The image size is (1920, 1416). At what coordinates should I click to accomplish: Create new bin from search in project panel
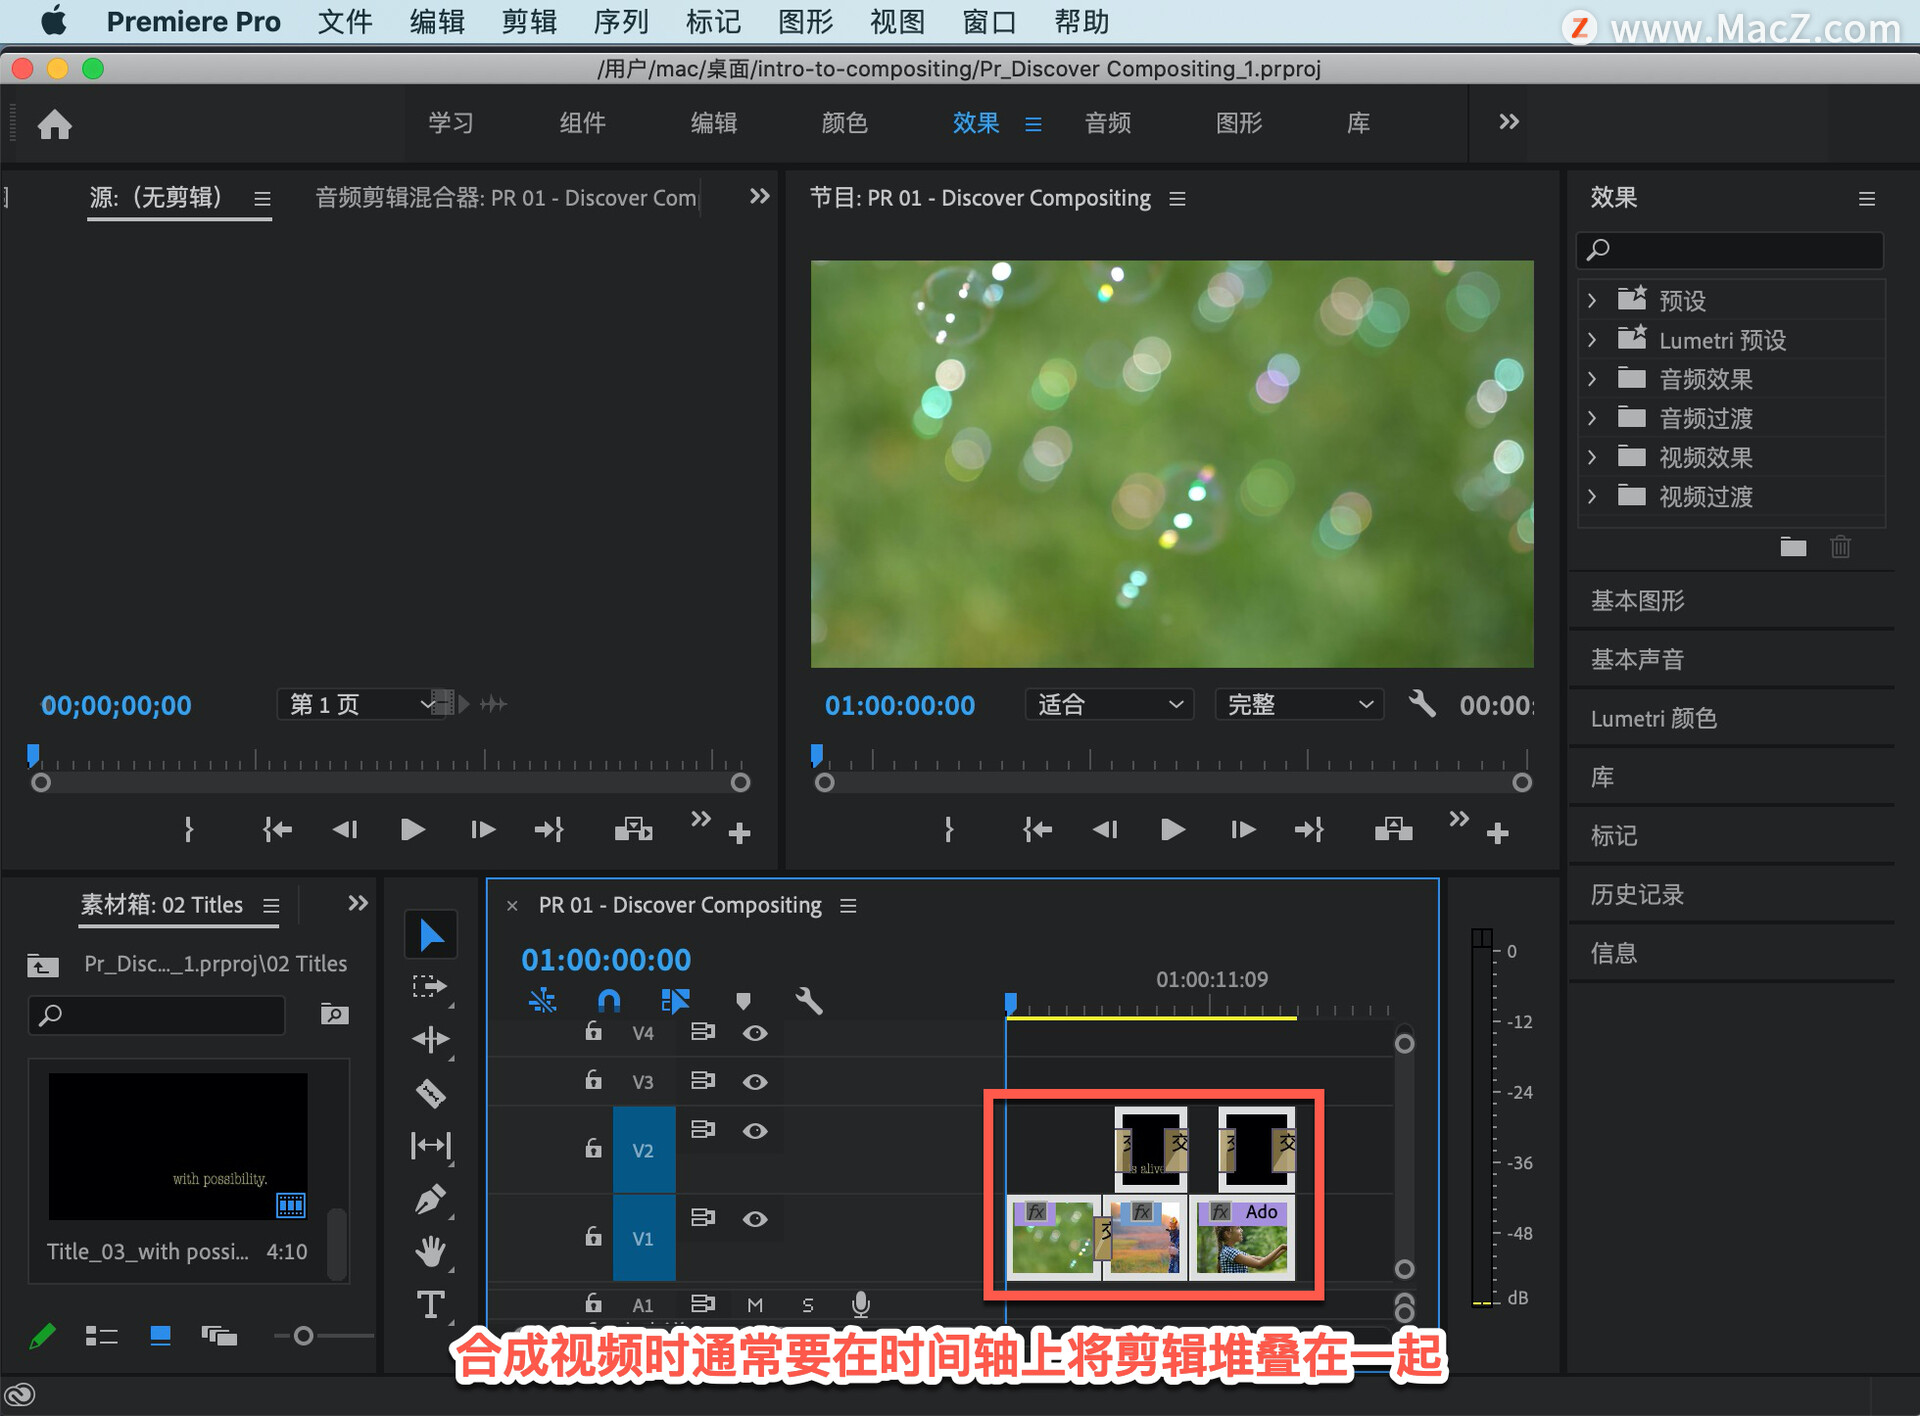tap(334, 1015)
